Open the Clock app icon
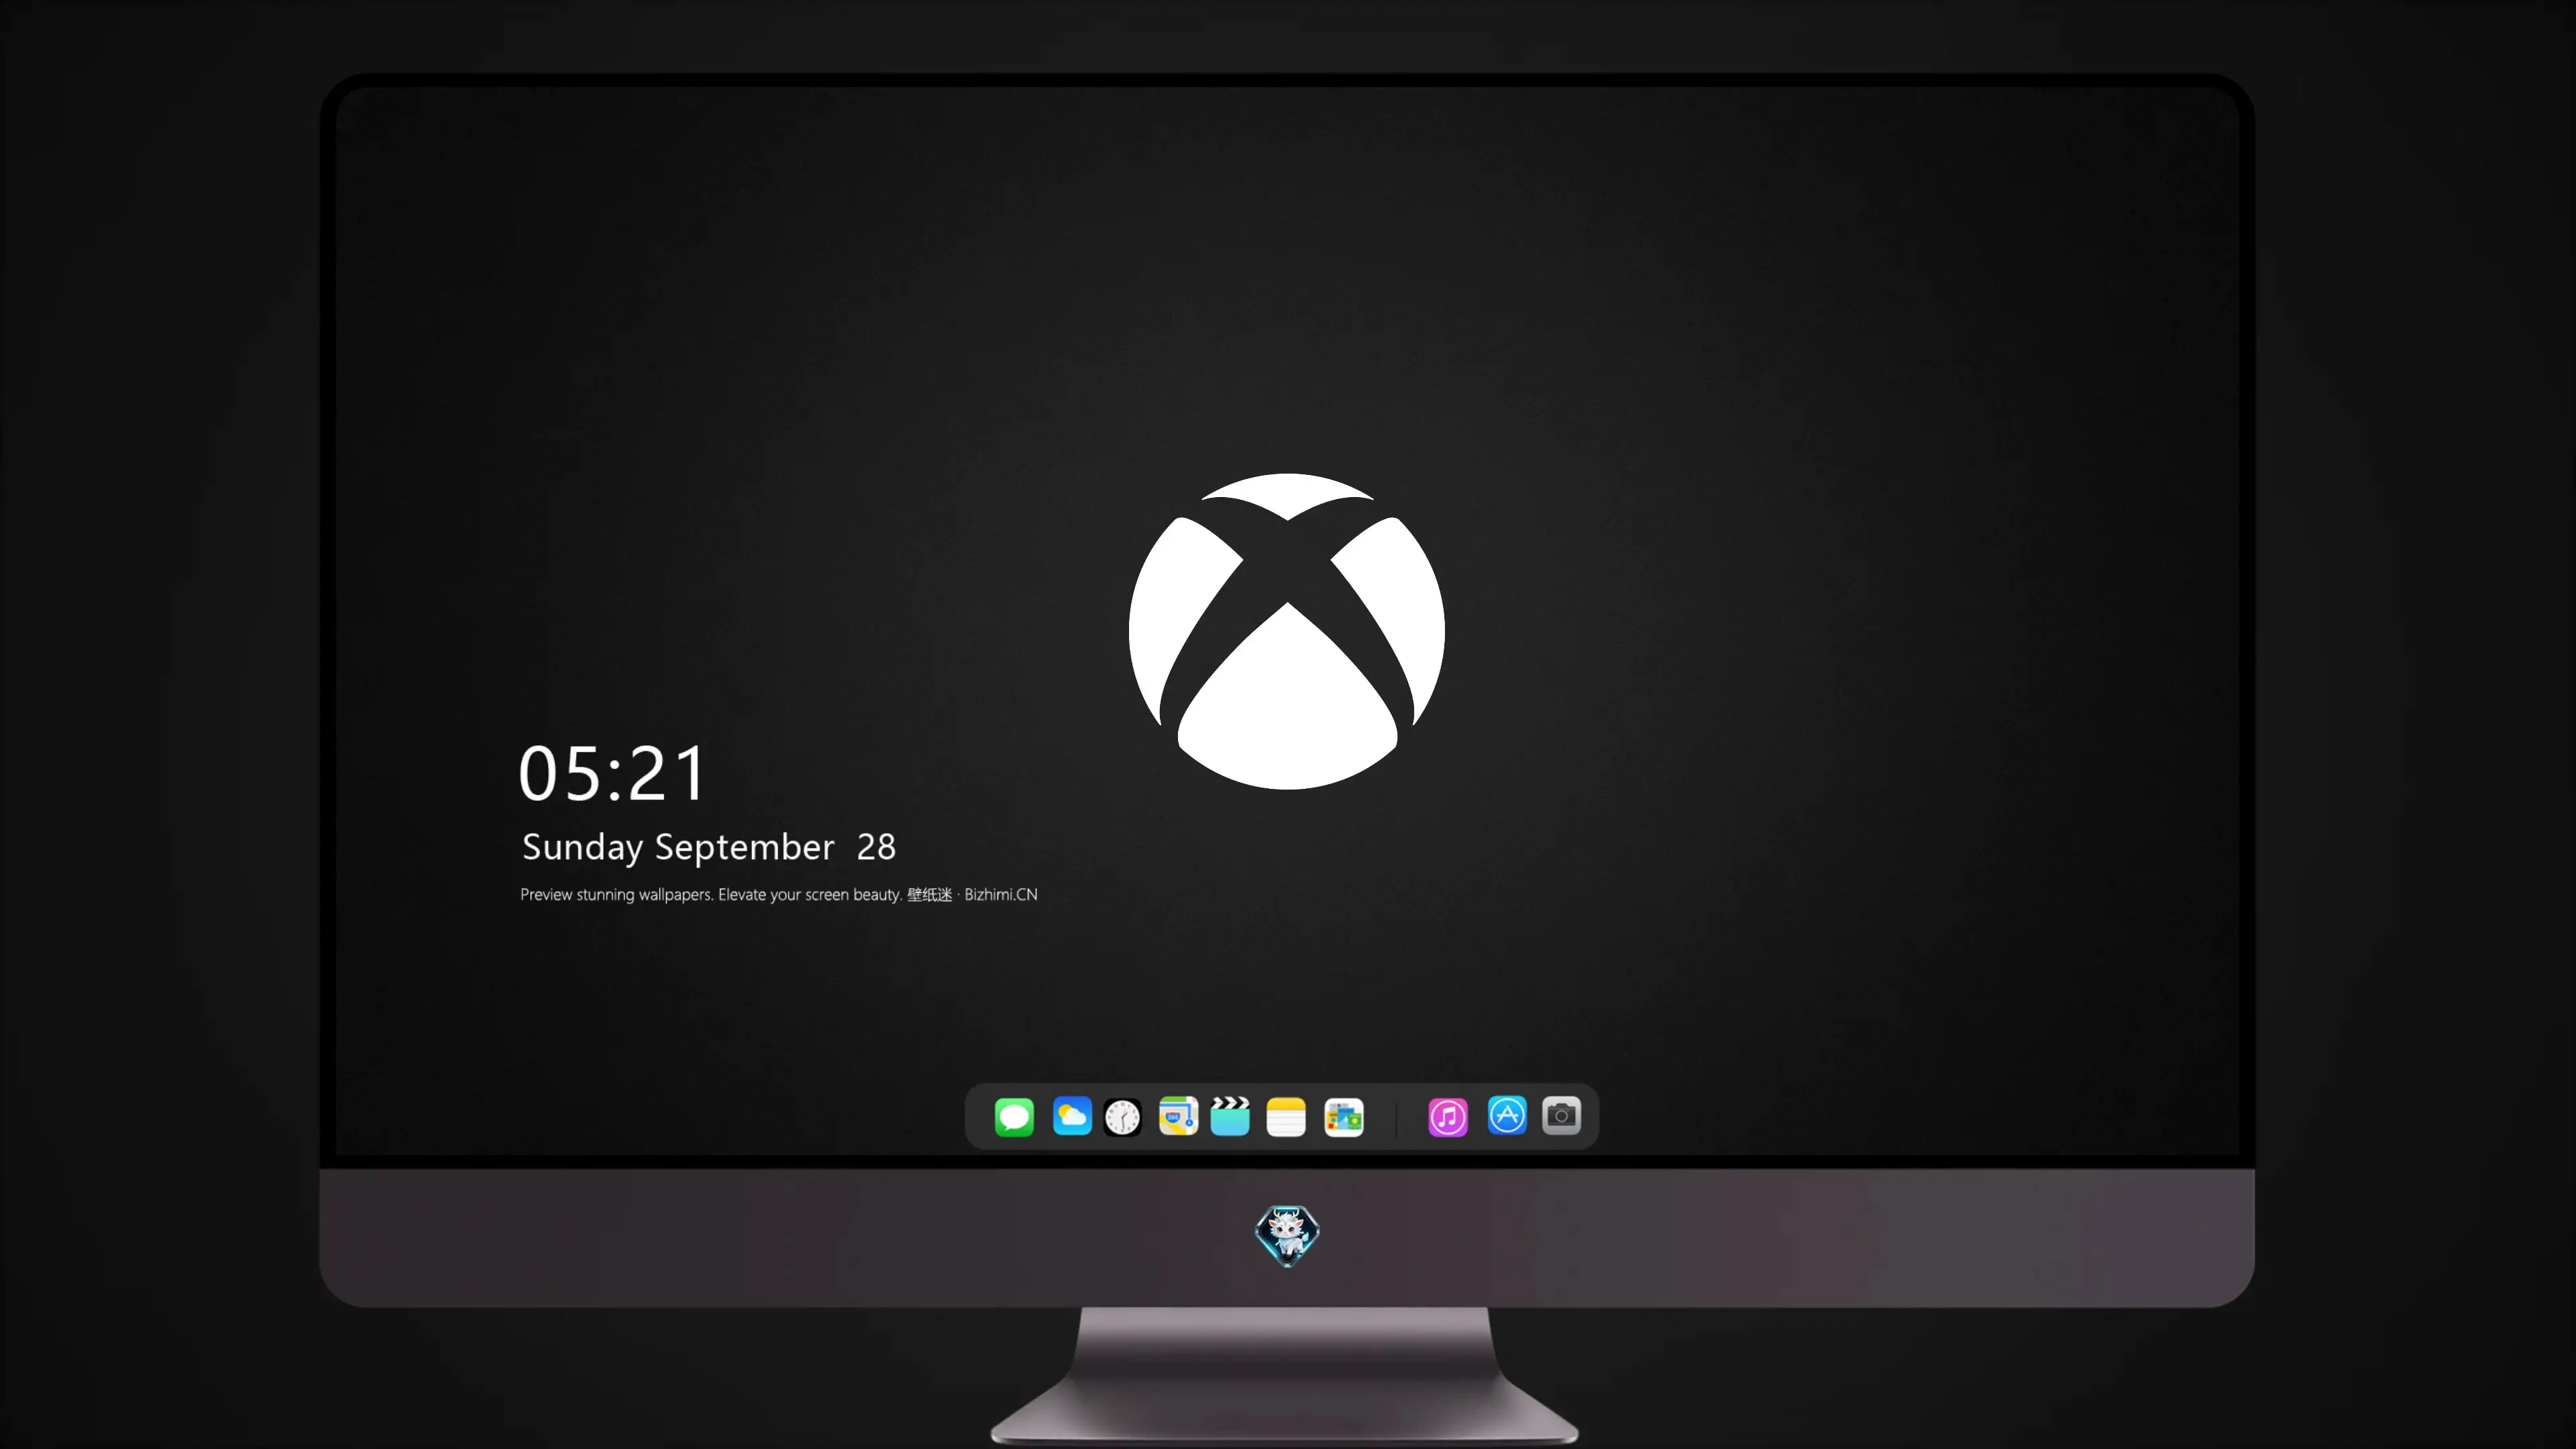Image resolution: width=2576 pixels, height=1449 pixels. pos(1122,1117)
